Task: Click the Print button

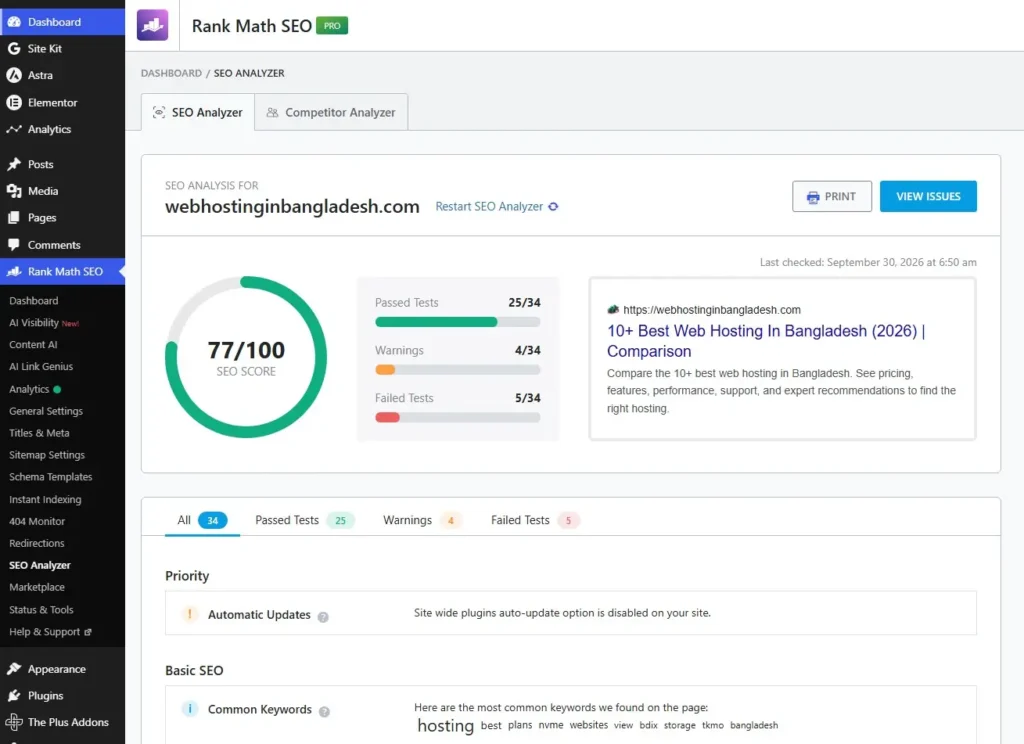Action: click(x=832, y=196)
